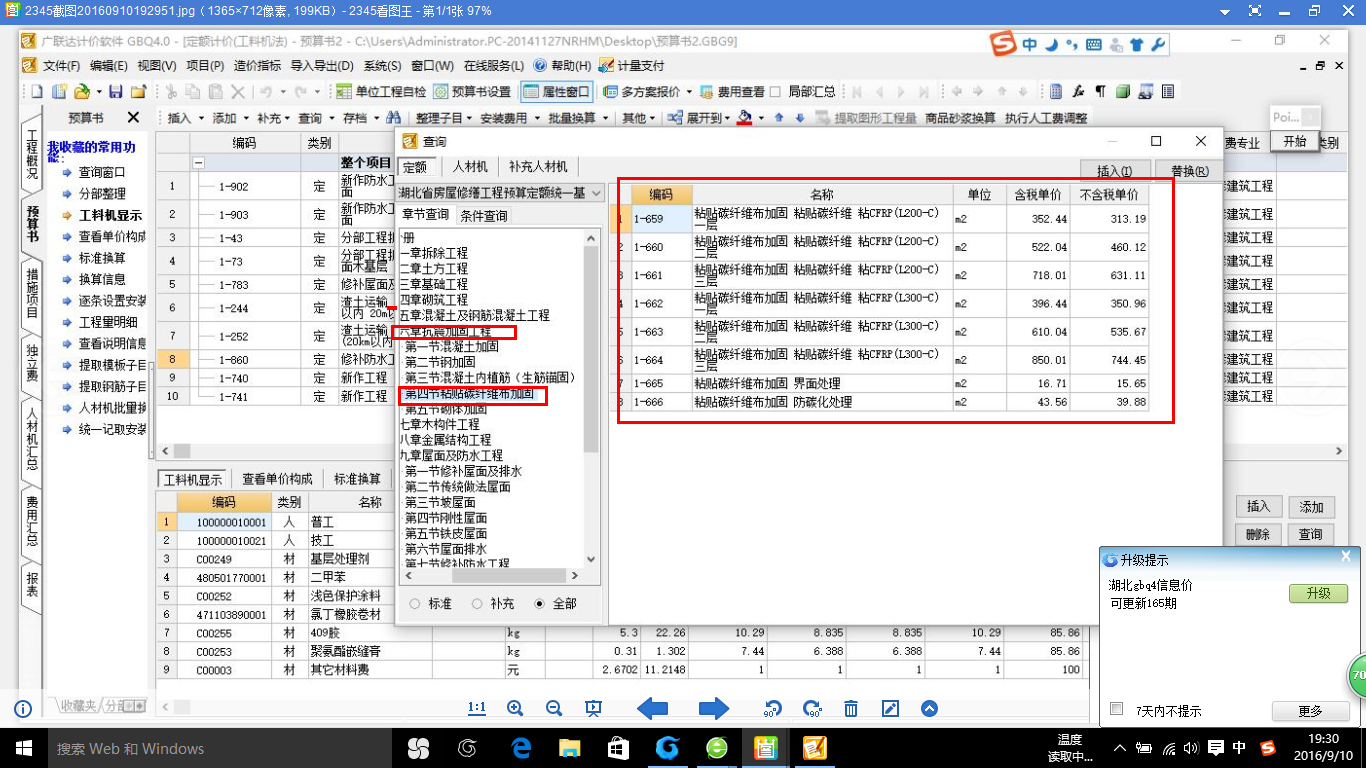Toggle the 属性窗口 property window button
Image resolution: width=1366 pixels, height=768 pixels.
click(x=557, y=92)
